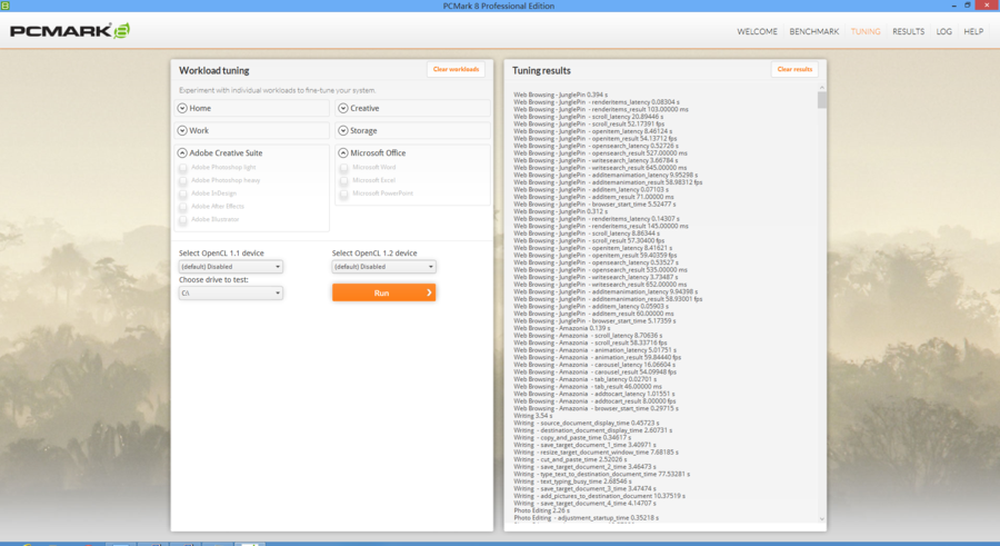1000x546 pixels.
Task: Expand the Storage workload group
Action: coord(413,131)
